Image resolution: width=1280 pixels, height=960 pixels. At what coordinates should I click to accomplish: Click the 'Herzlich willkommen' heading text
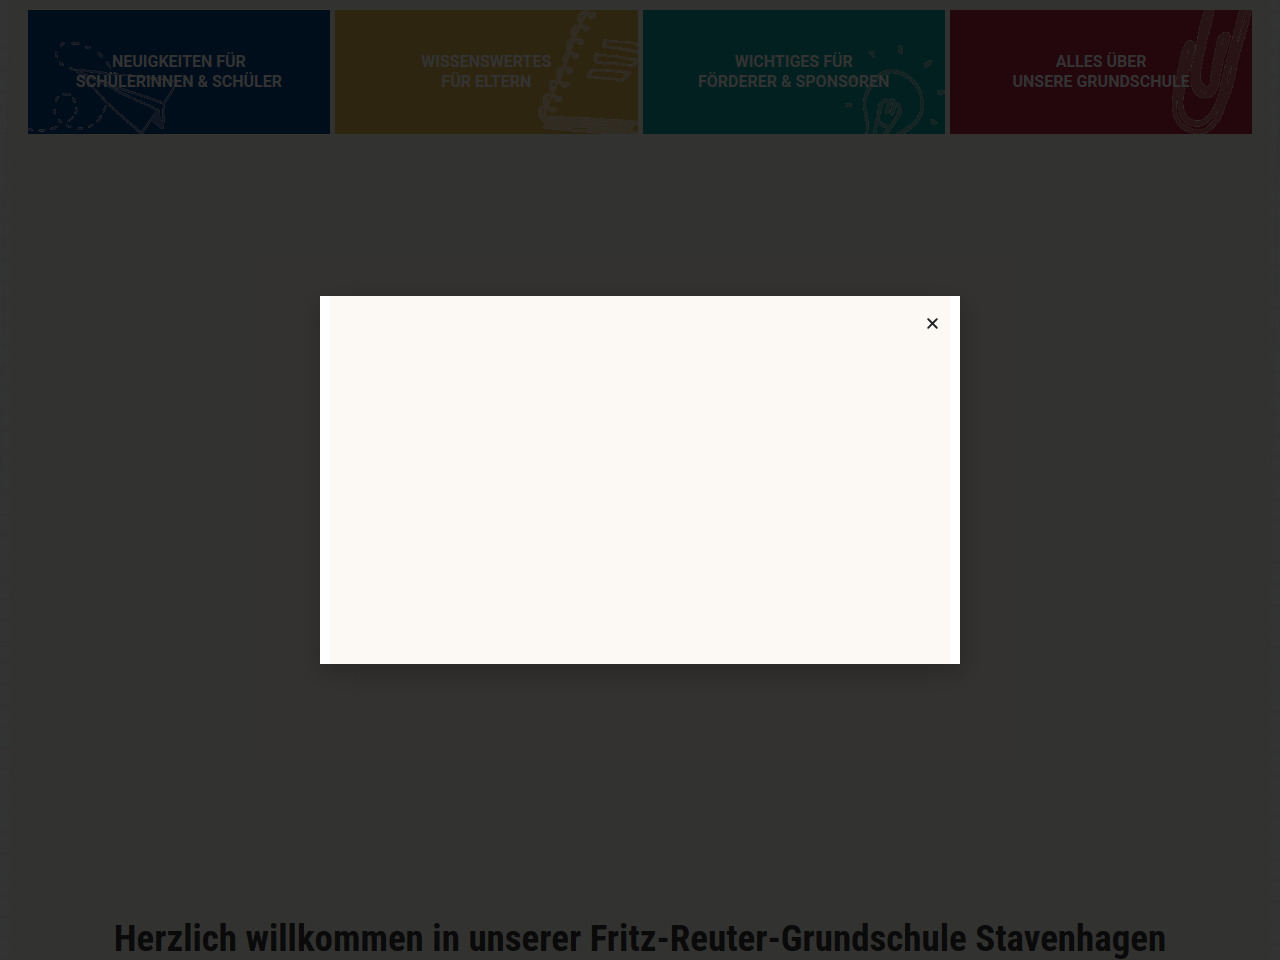click(268, 939)
